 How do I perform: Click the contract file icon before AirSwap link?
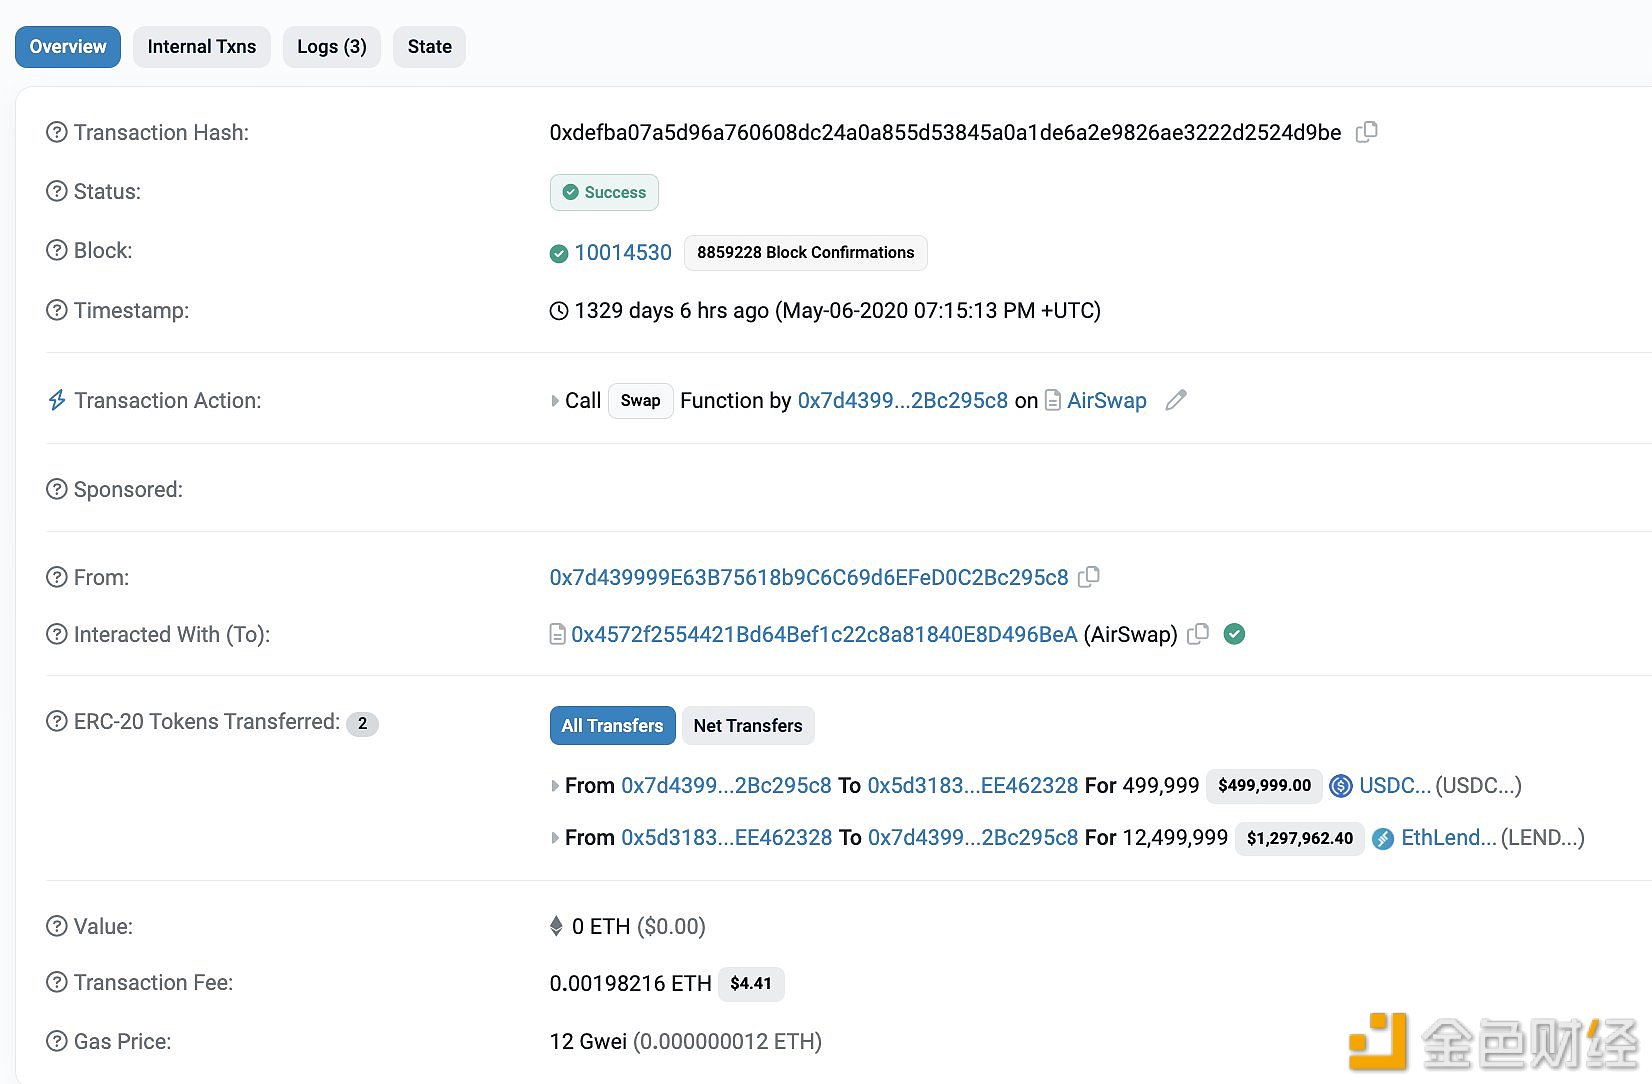[x=1053, y=400]
